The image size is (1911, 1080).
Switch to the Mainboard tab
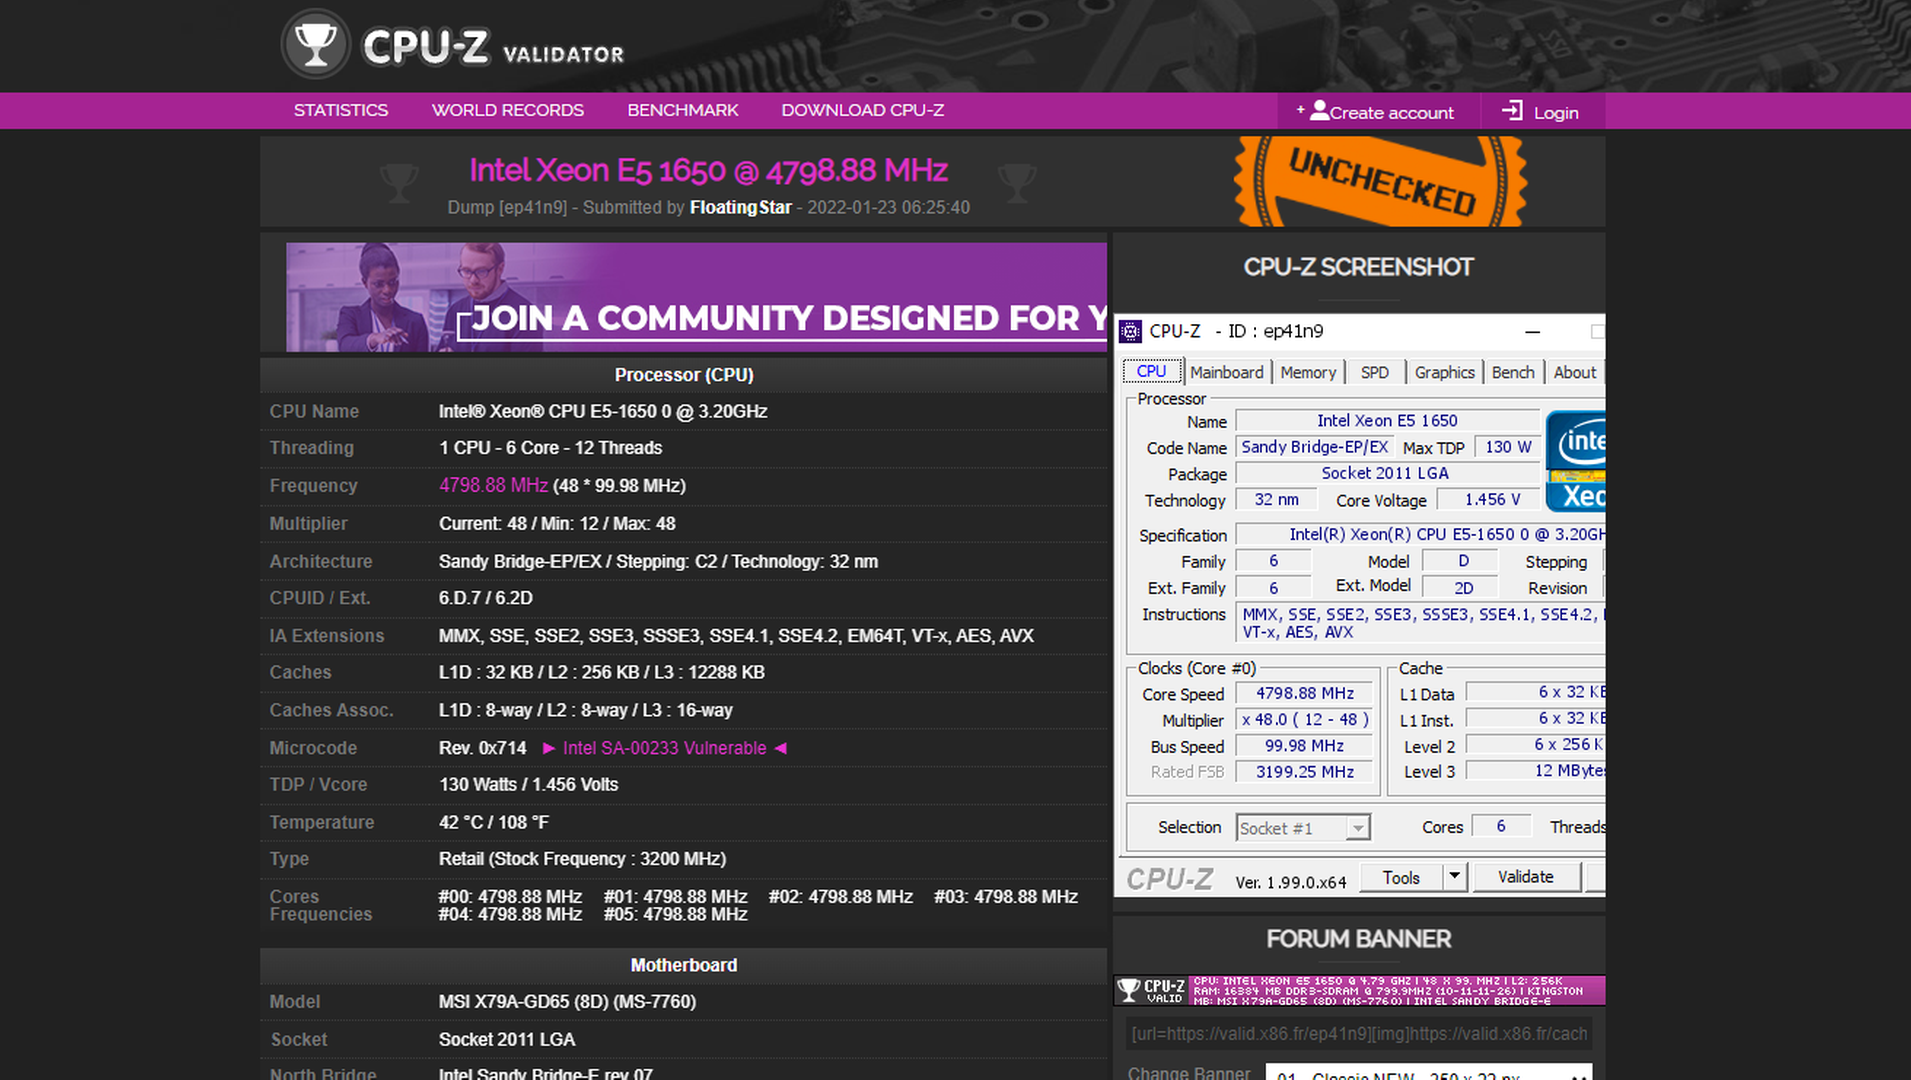click(1226, 372)
